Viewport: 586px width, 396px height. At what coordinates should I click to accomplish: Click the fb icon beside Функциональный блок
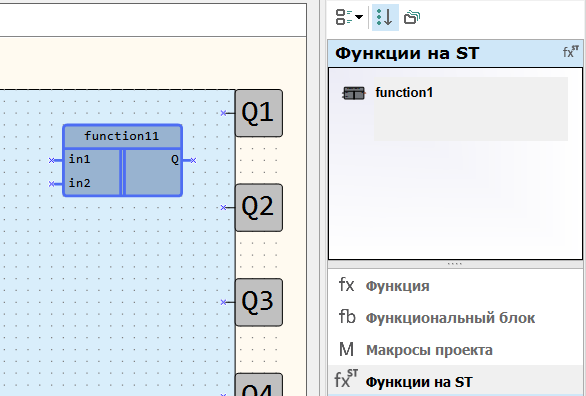click(347, 317)
